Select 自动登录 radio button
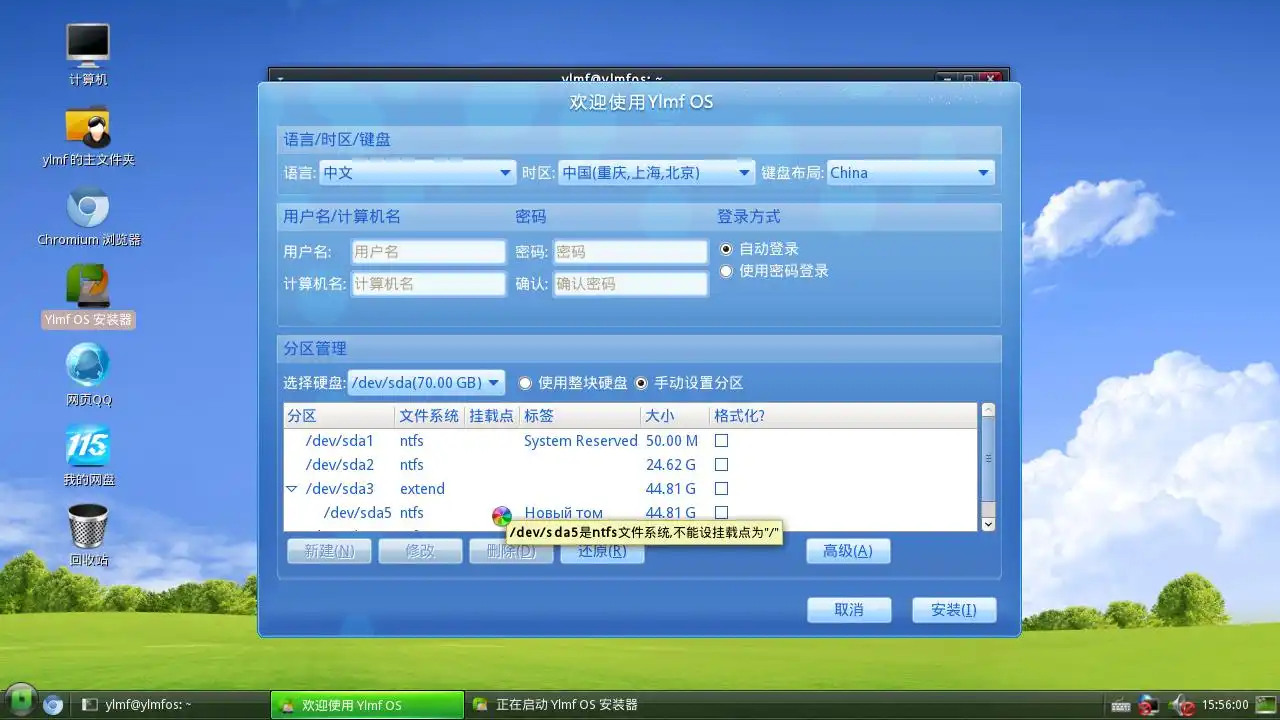 click(727, 249)
